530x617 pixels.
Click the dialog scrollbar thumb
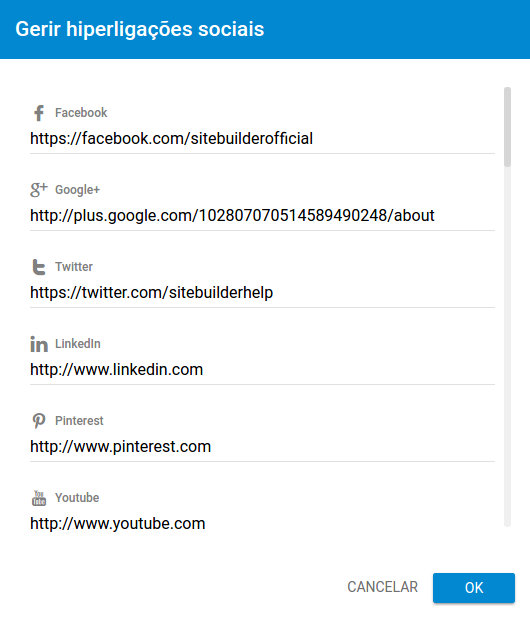[x=507, y=127]
